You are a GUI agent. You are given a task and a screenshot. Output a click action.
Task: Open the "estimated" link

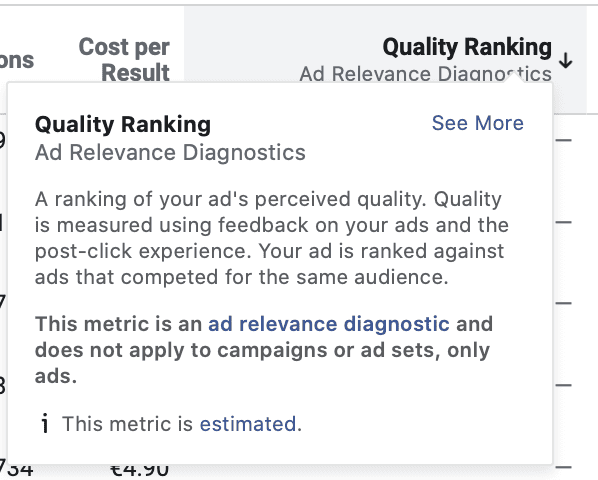click(248, 424)
